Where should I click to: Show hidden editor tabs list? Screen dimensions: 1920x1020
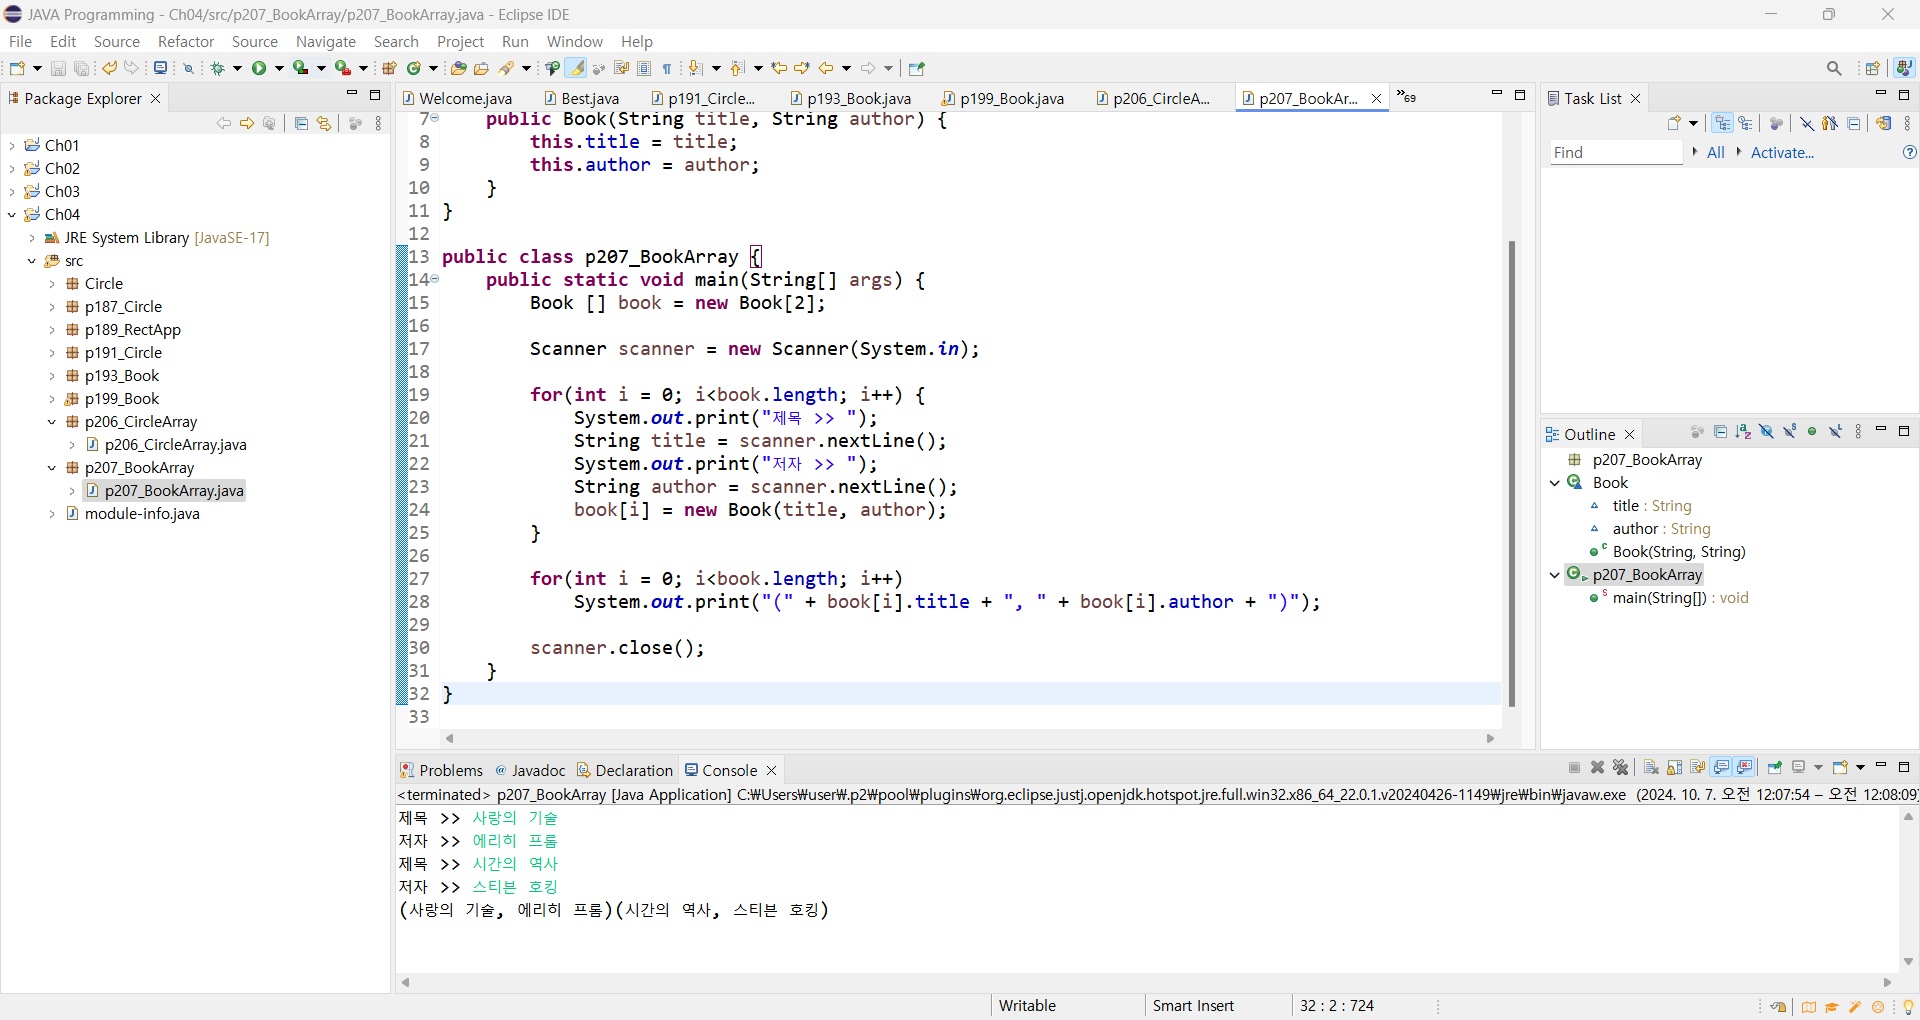pyautogui.click(x=1406, y=97)
